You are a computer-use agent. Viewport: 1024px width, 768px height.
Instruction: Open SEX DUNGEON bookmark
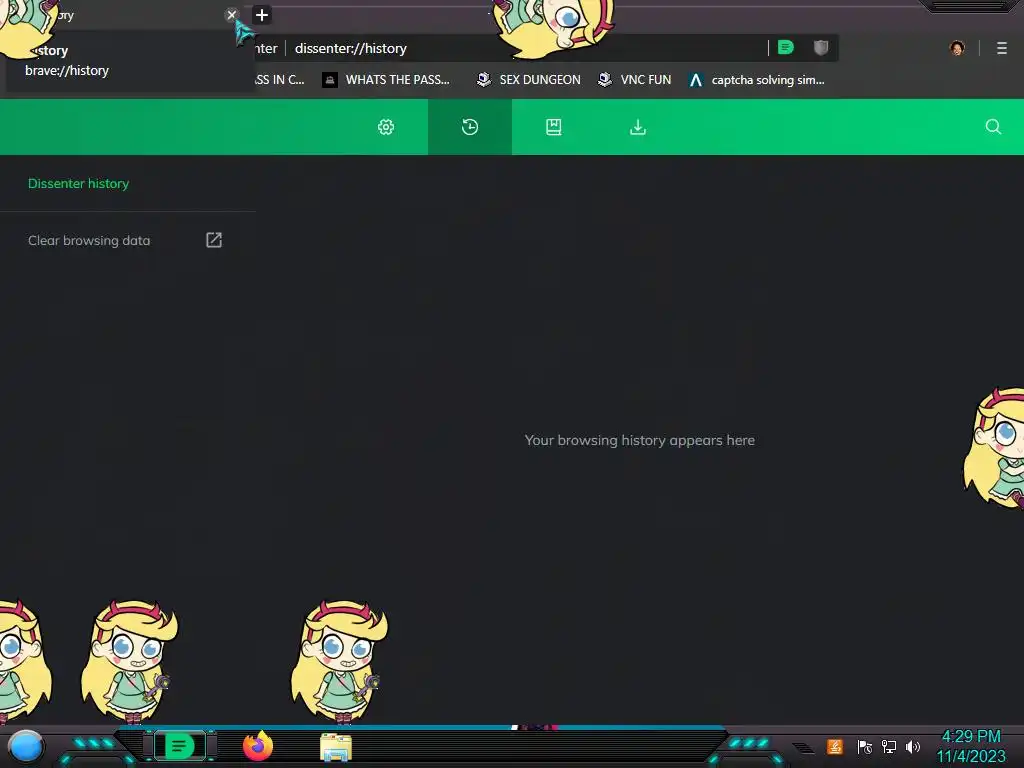[x=528, y=80]
